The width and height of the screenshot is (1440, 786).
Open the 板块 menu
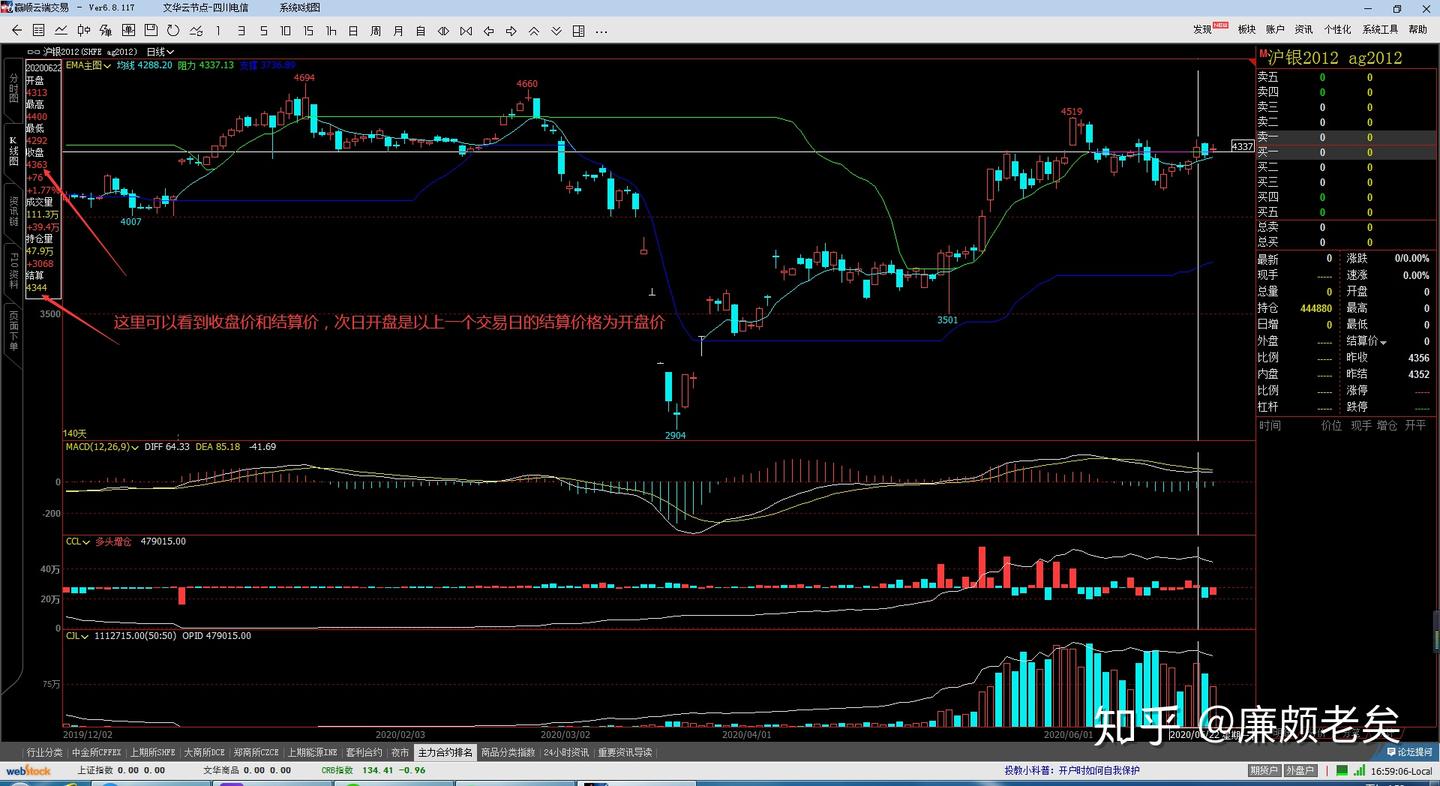(1247, 30)
